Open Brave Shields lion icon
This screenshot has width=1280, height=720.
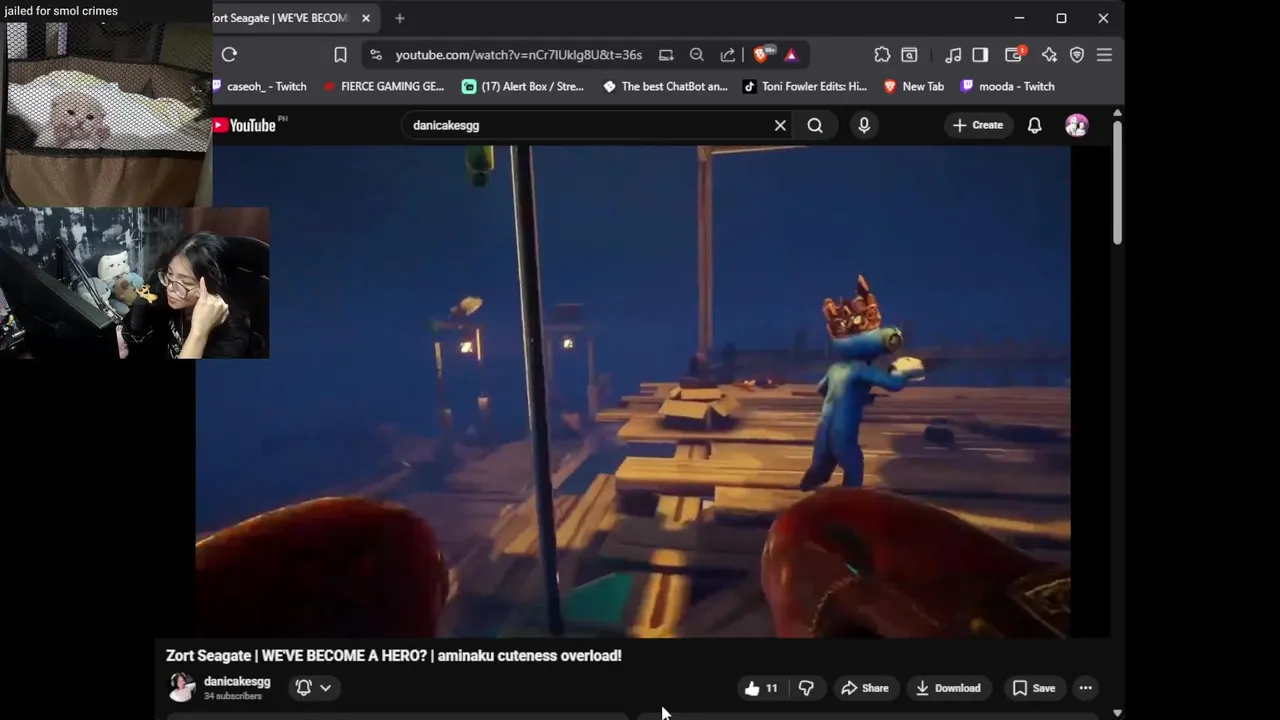(762, 55)
